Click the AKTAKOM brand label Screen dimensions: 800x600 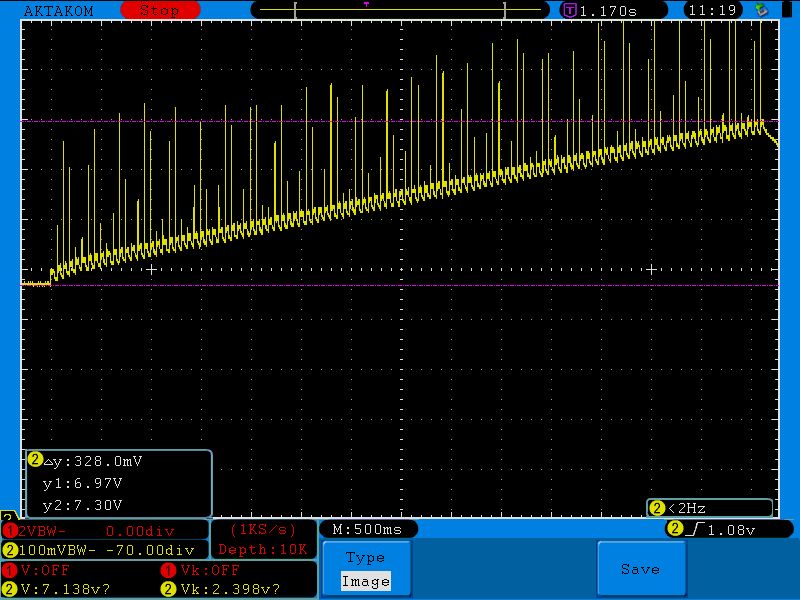[59, 11]
